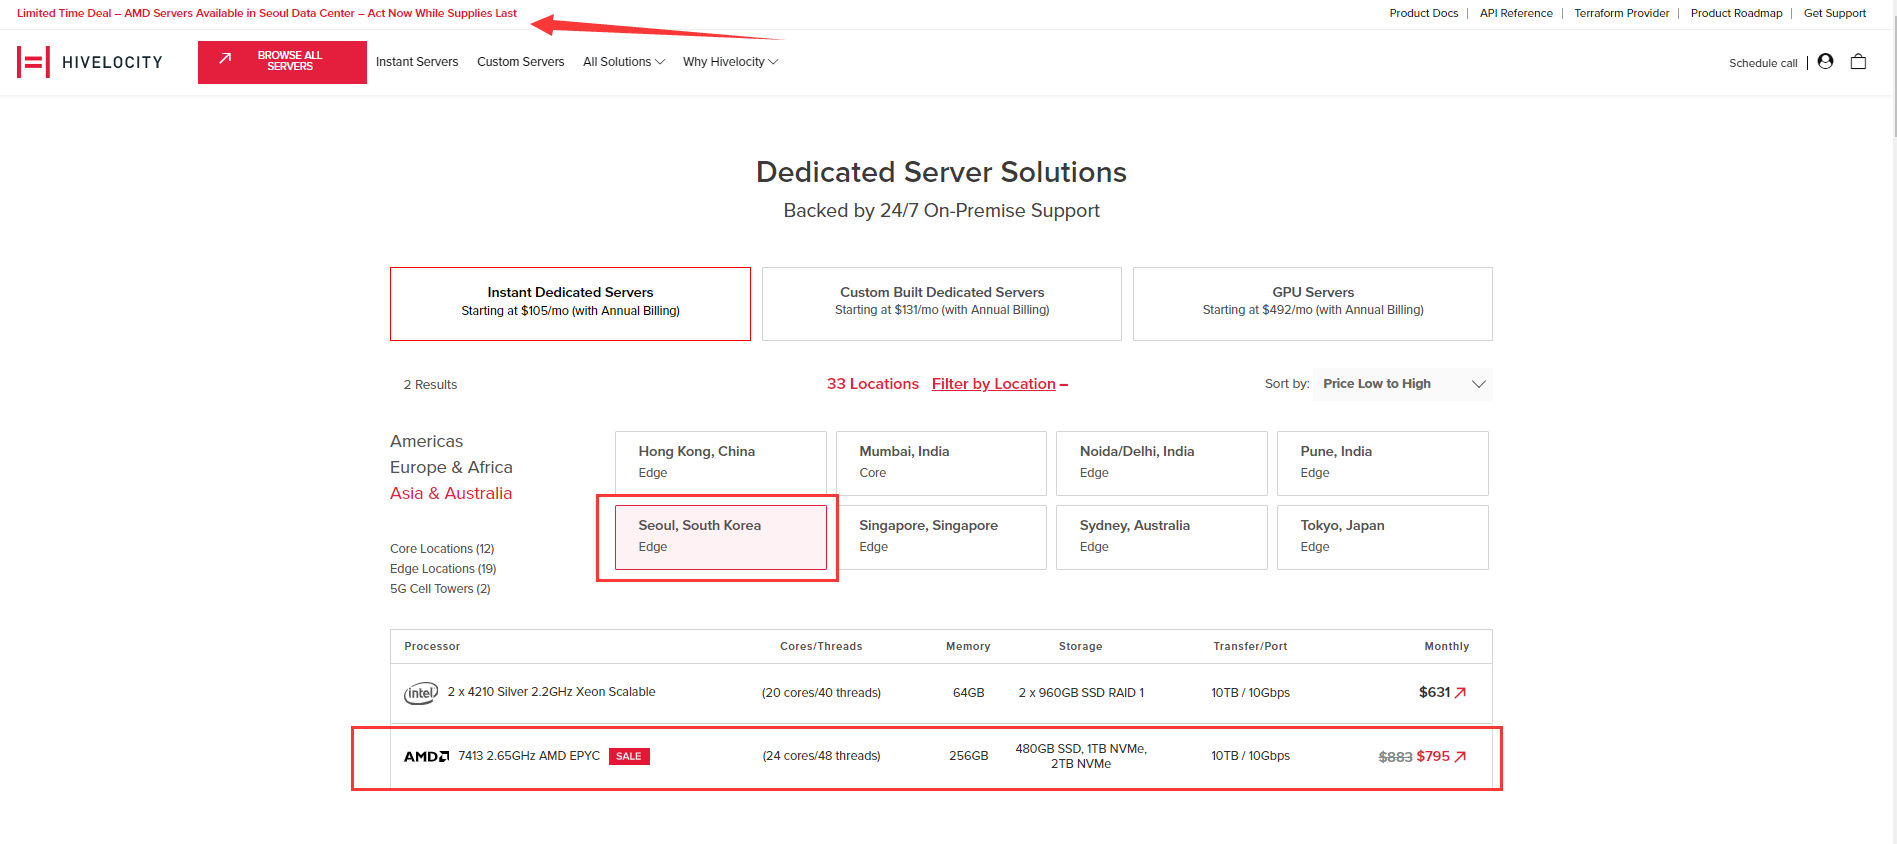The width and height of the screenshot is (1897, 844).
Task: Click the Browse All Servers button
Action: point(282,62)
